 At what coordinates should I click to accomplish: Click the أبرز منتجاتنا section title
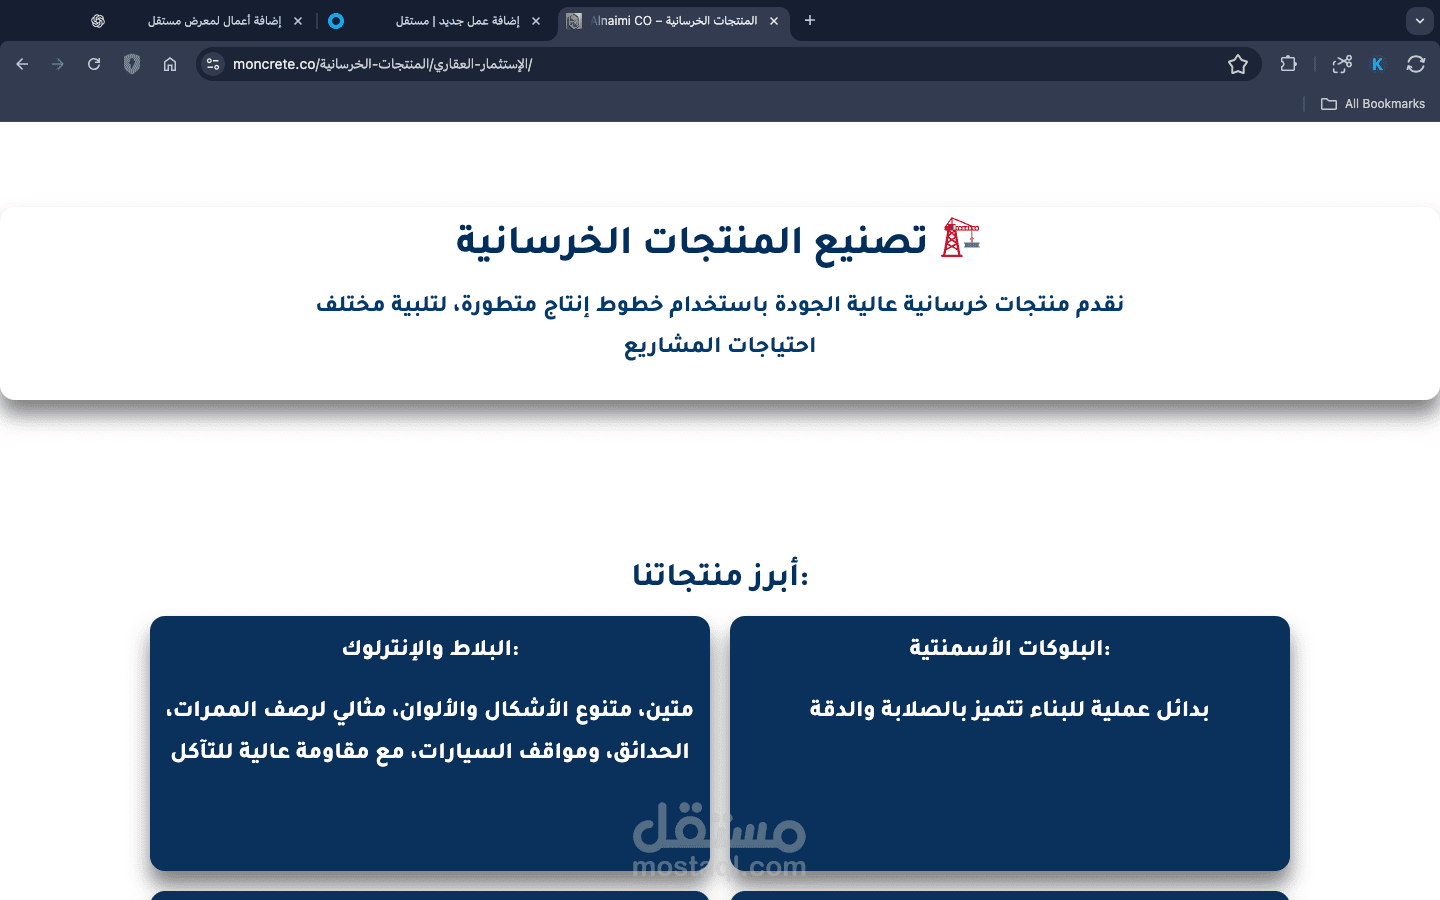click(x=720, y=575)
